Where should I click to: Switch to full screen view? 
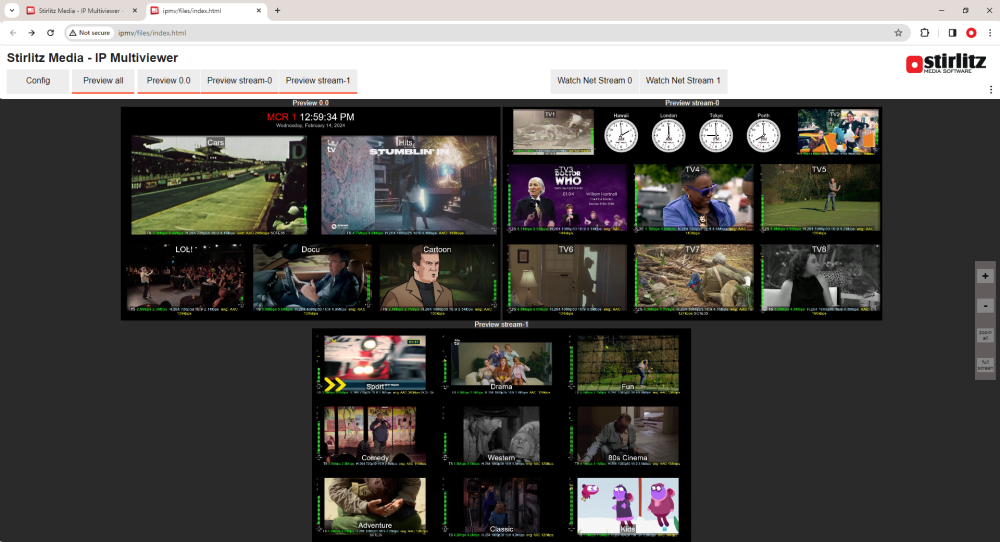pos(985,365)
